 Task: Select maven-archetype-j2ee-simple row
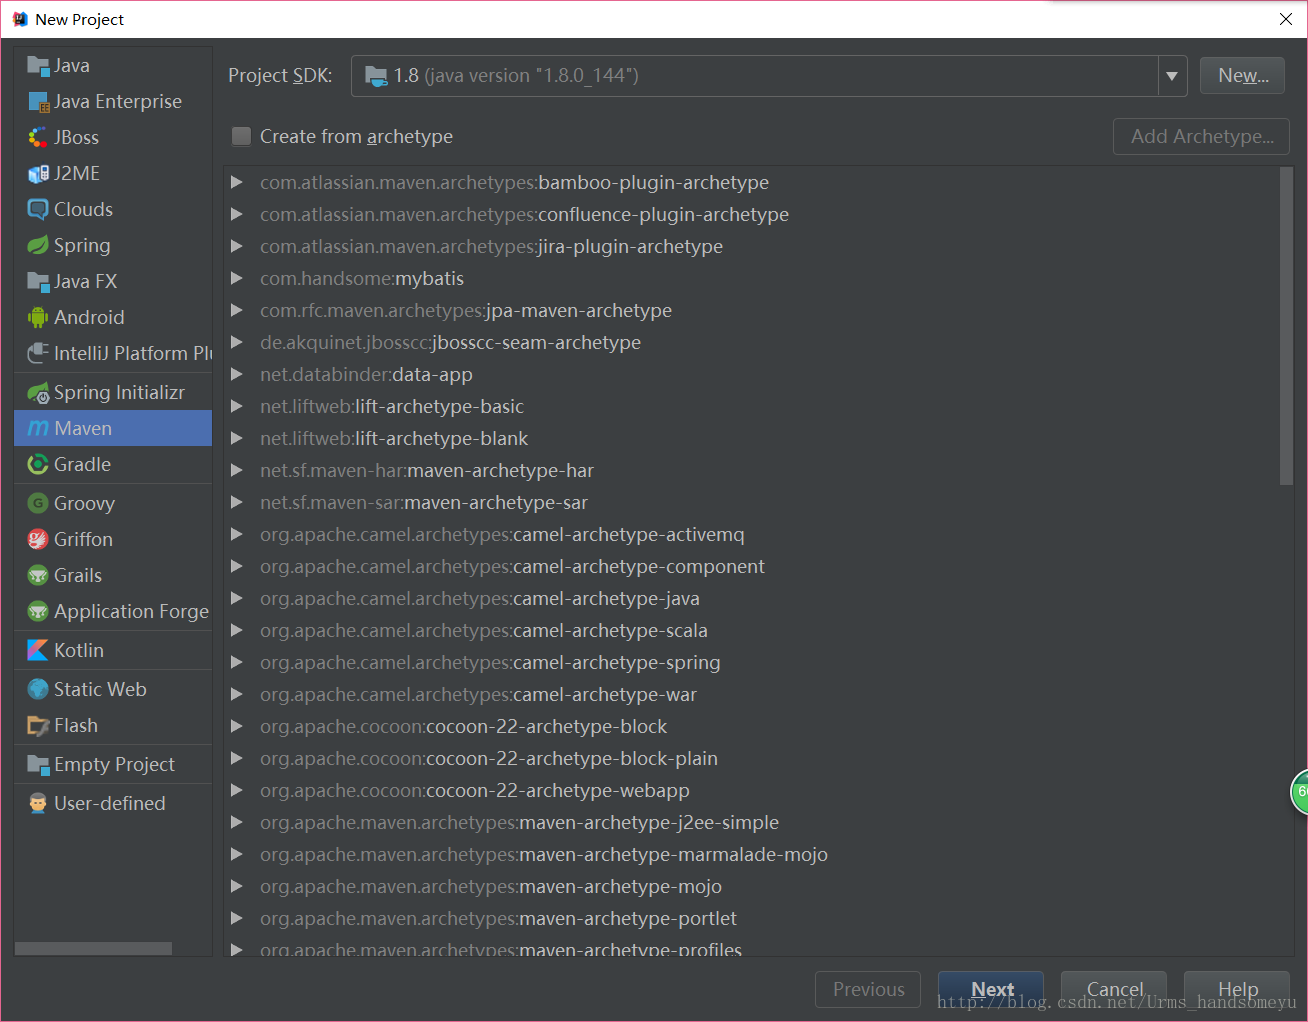[x=752, y=823]
